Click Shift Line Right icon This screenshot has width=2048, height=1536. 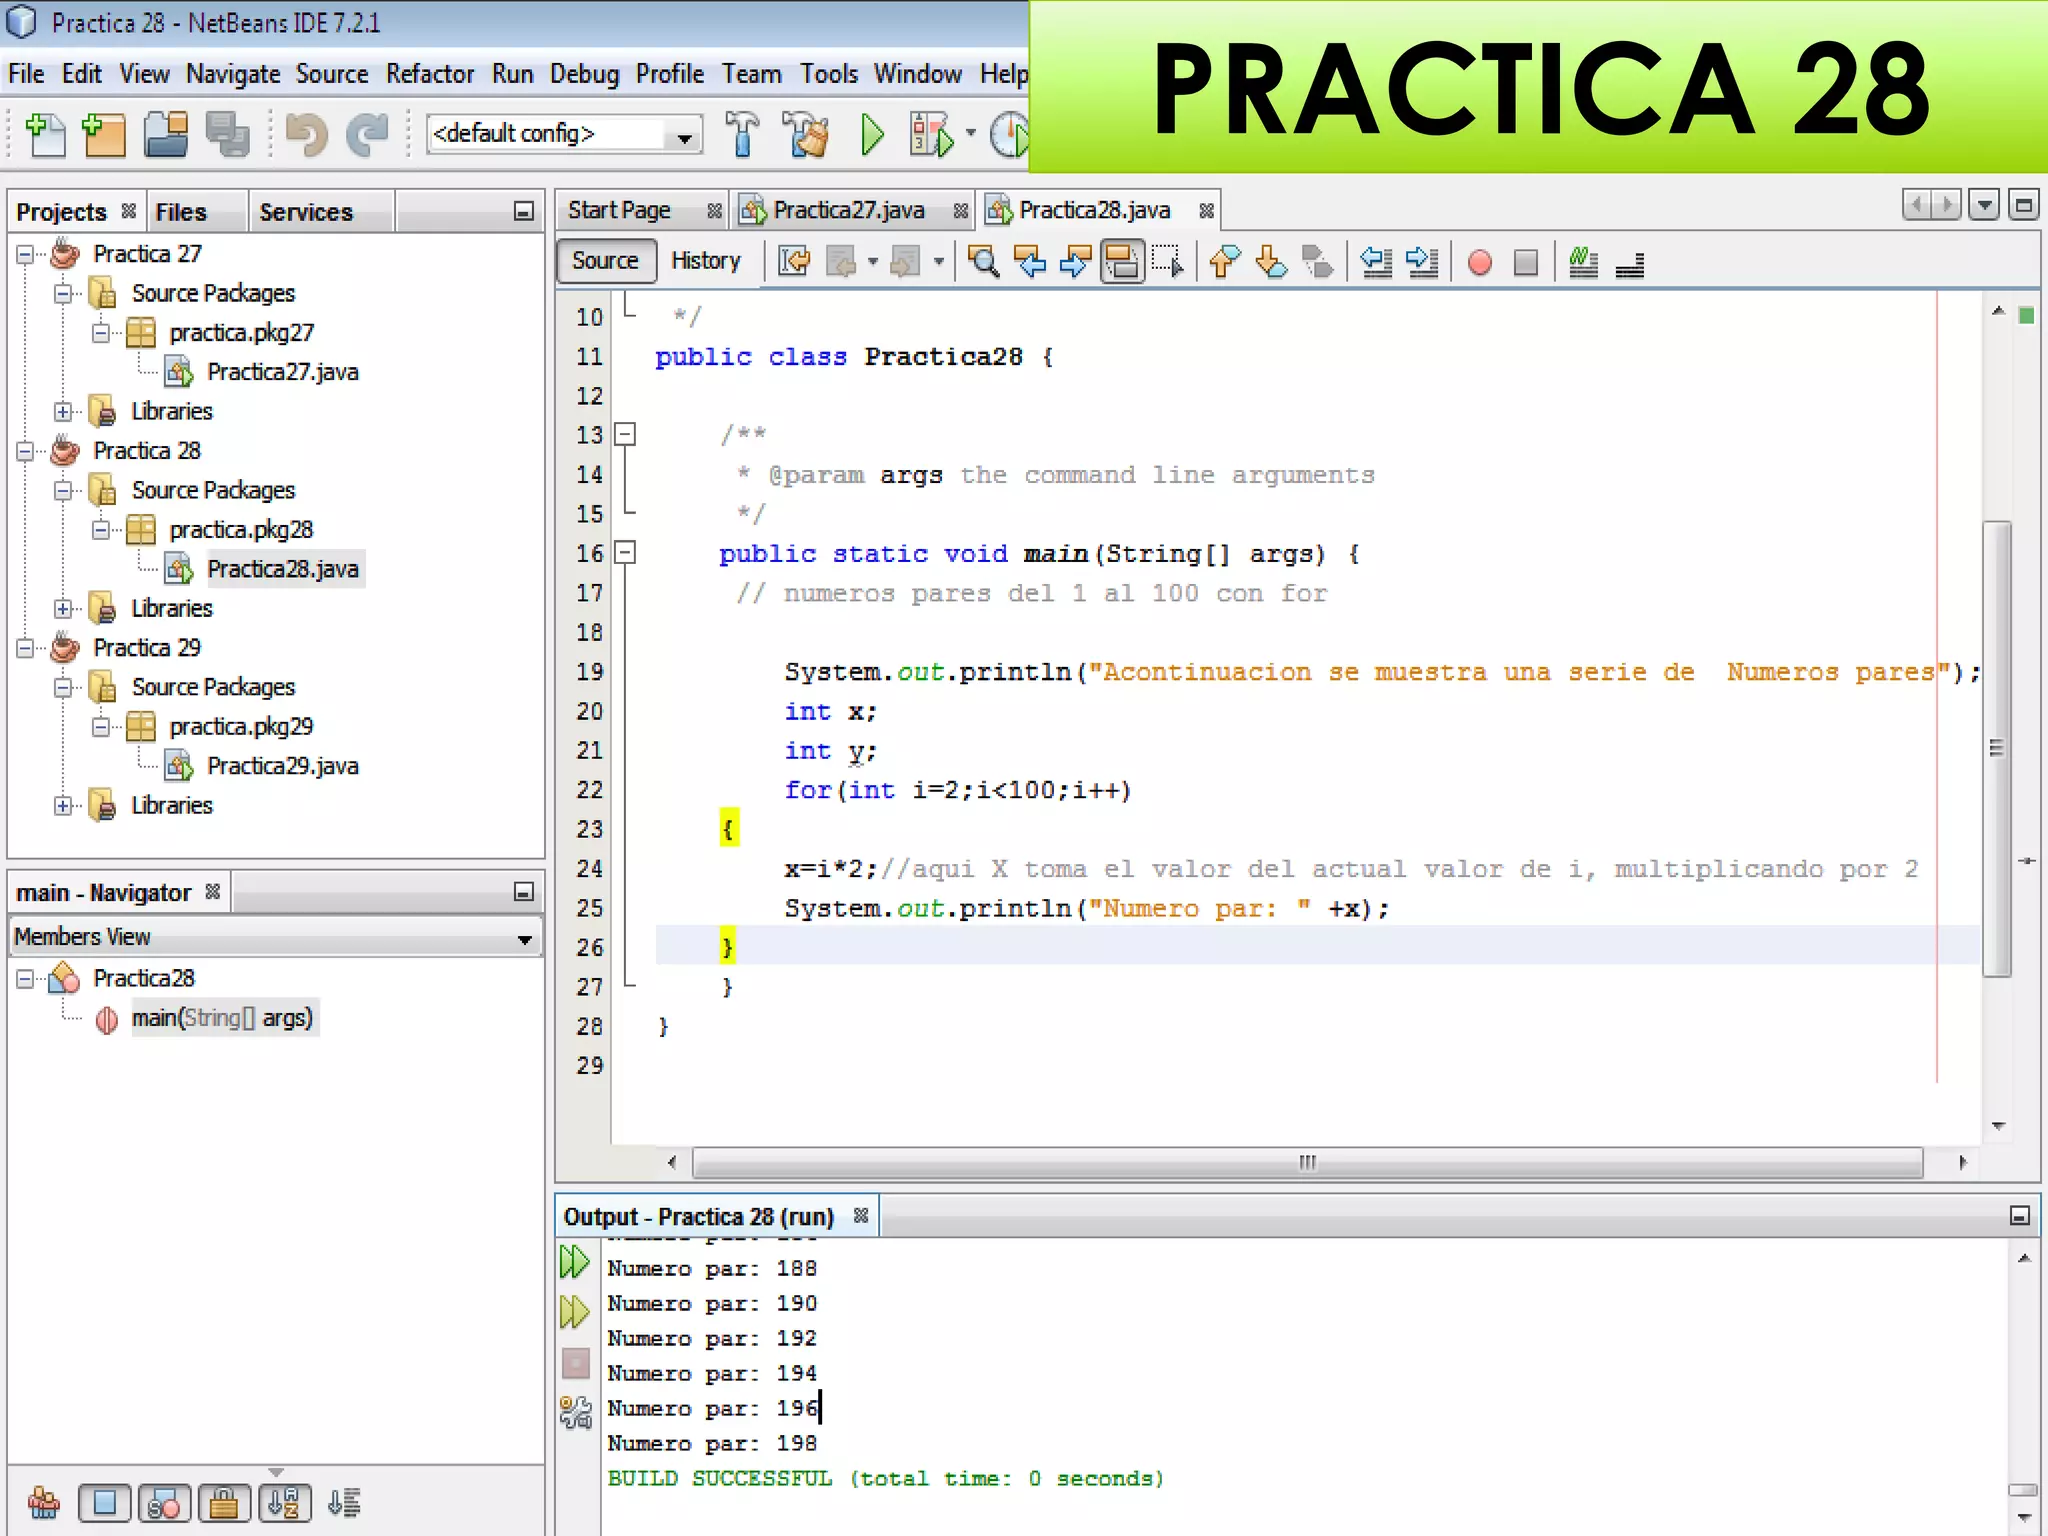1422,262
